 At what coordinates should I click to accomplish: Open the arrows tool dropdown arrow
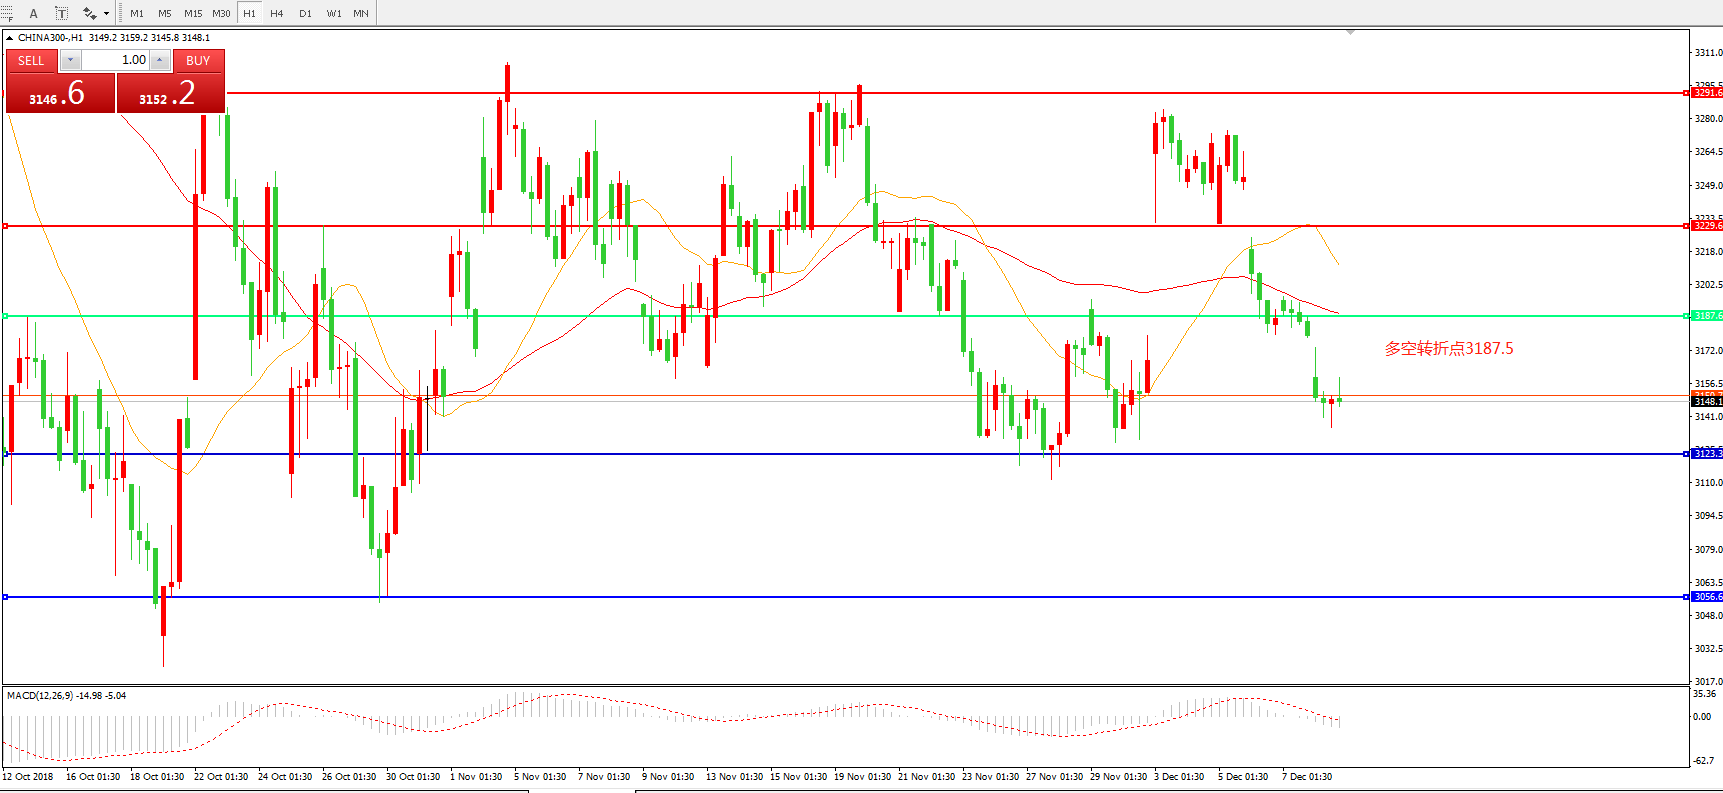(106, 13)
